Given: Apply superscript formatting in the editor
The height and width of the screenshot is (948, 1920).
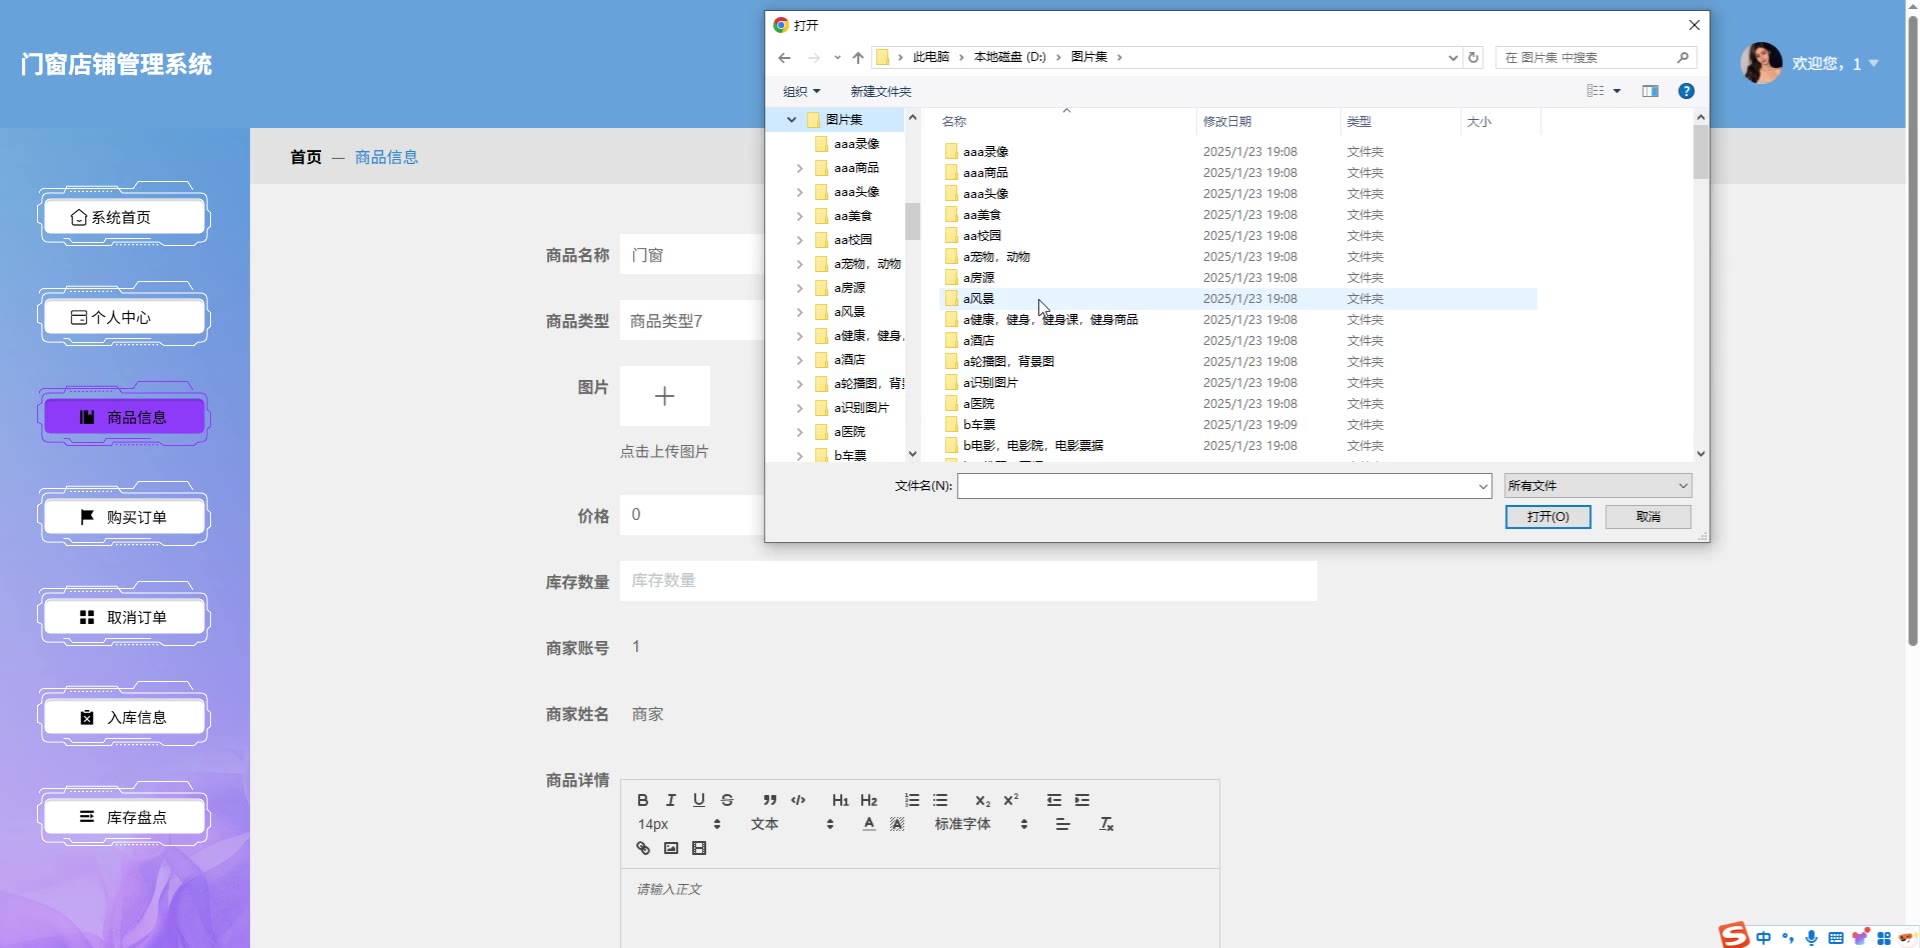Looking at the screenshot, I should click(1011, 800).
